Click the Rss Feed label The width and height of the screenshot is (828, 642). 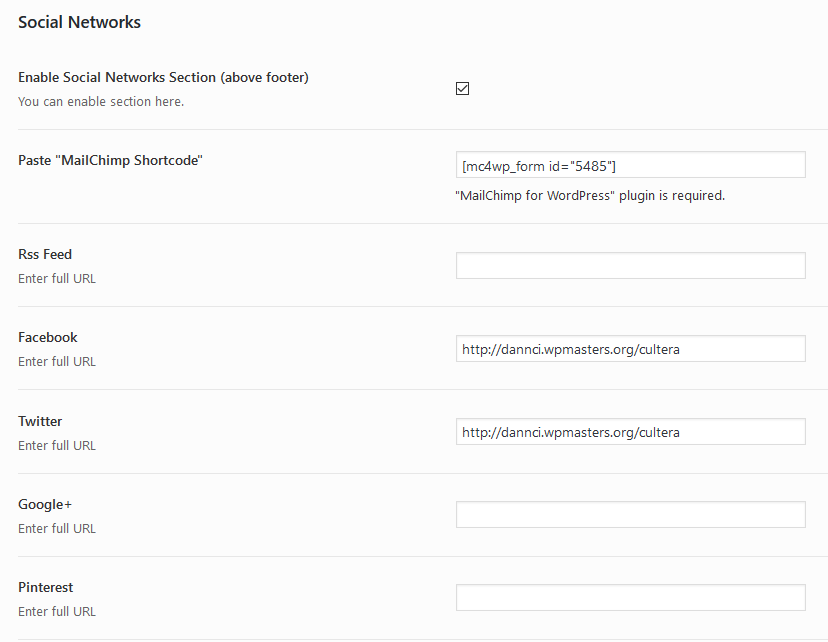[x=45, y=254]
